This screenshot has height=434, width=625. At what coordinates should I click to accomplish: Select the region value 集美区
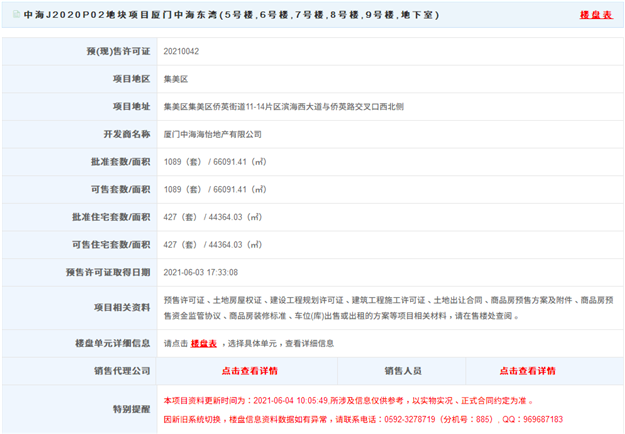pyautogui.click(x=176, y=79)
